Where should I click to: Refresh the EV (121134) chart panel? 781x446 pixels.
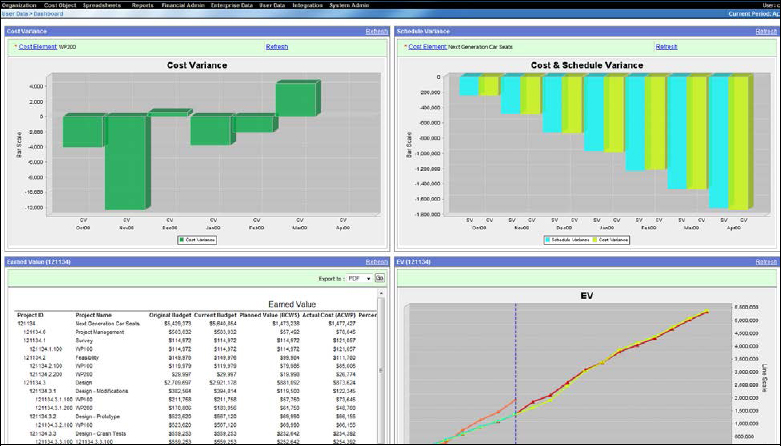766,262
